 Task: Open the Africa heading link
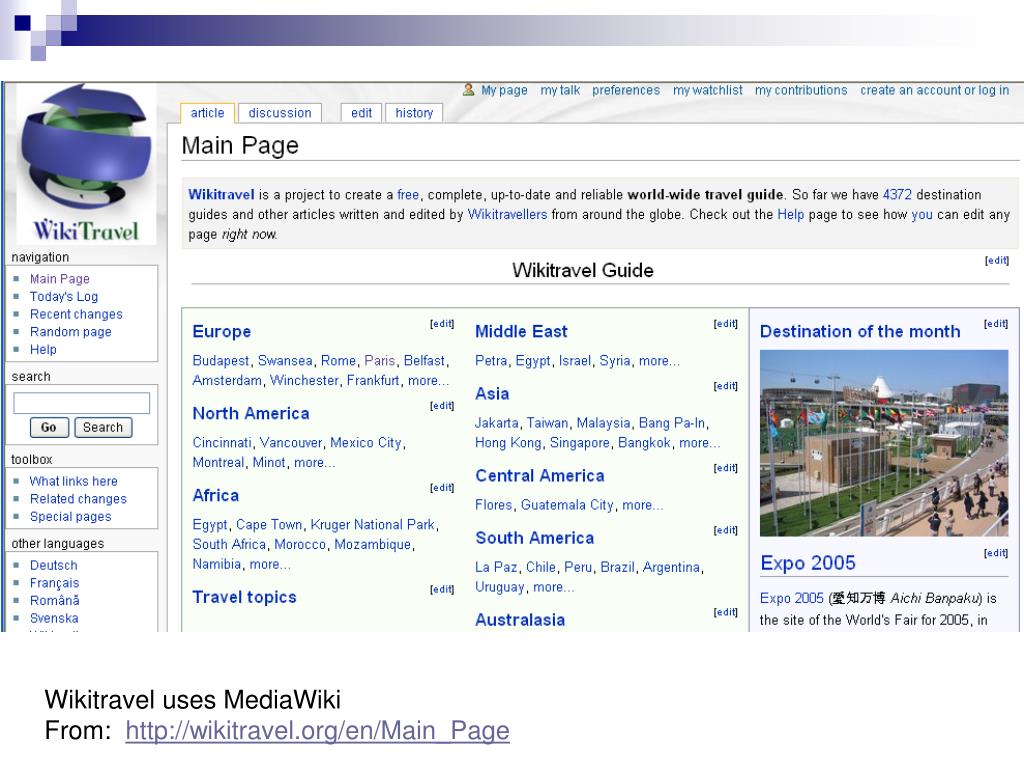pos(216,496)
